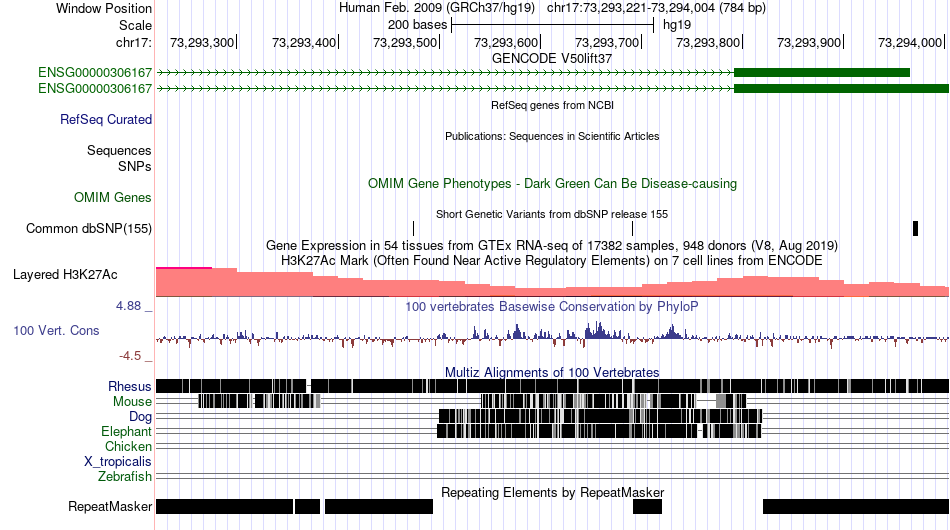Open the Elephant alignment row label
The height and width of the screenshot is (530, 950).
click(x=126, y=431)
